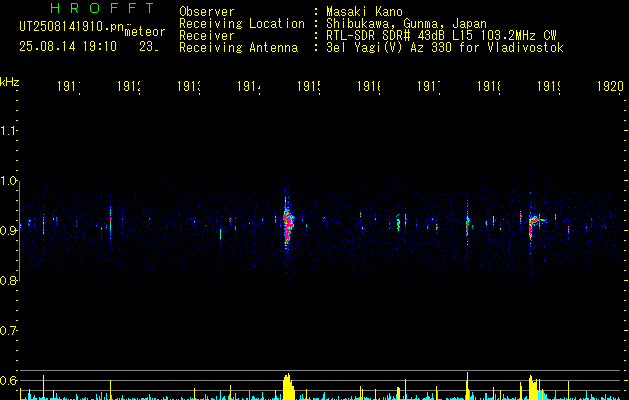Click the '23.' counter next to the date
The height and width of the screenshot is (400, 629).
149,47
